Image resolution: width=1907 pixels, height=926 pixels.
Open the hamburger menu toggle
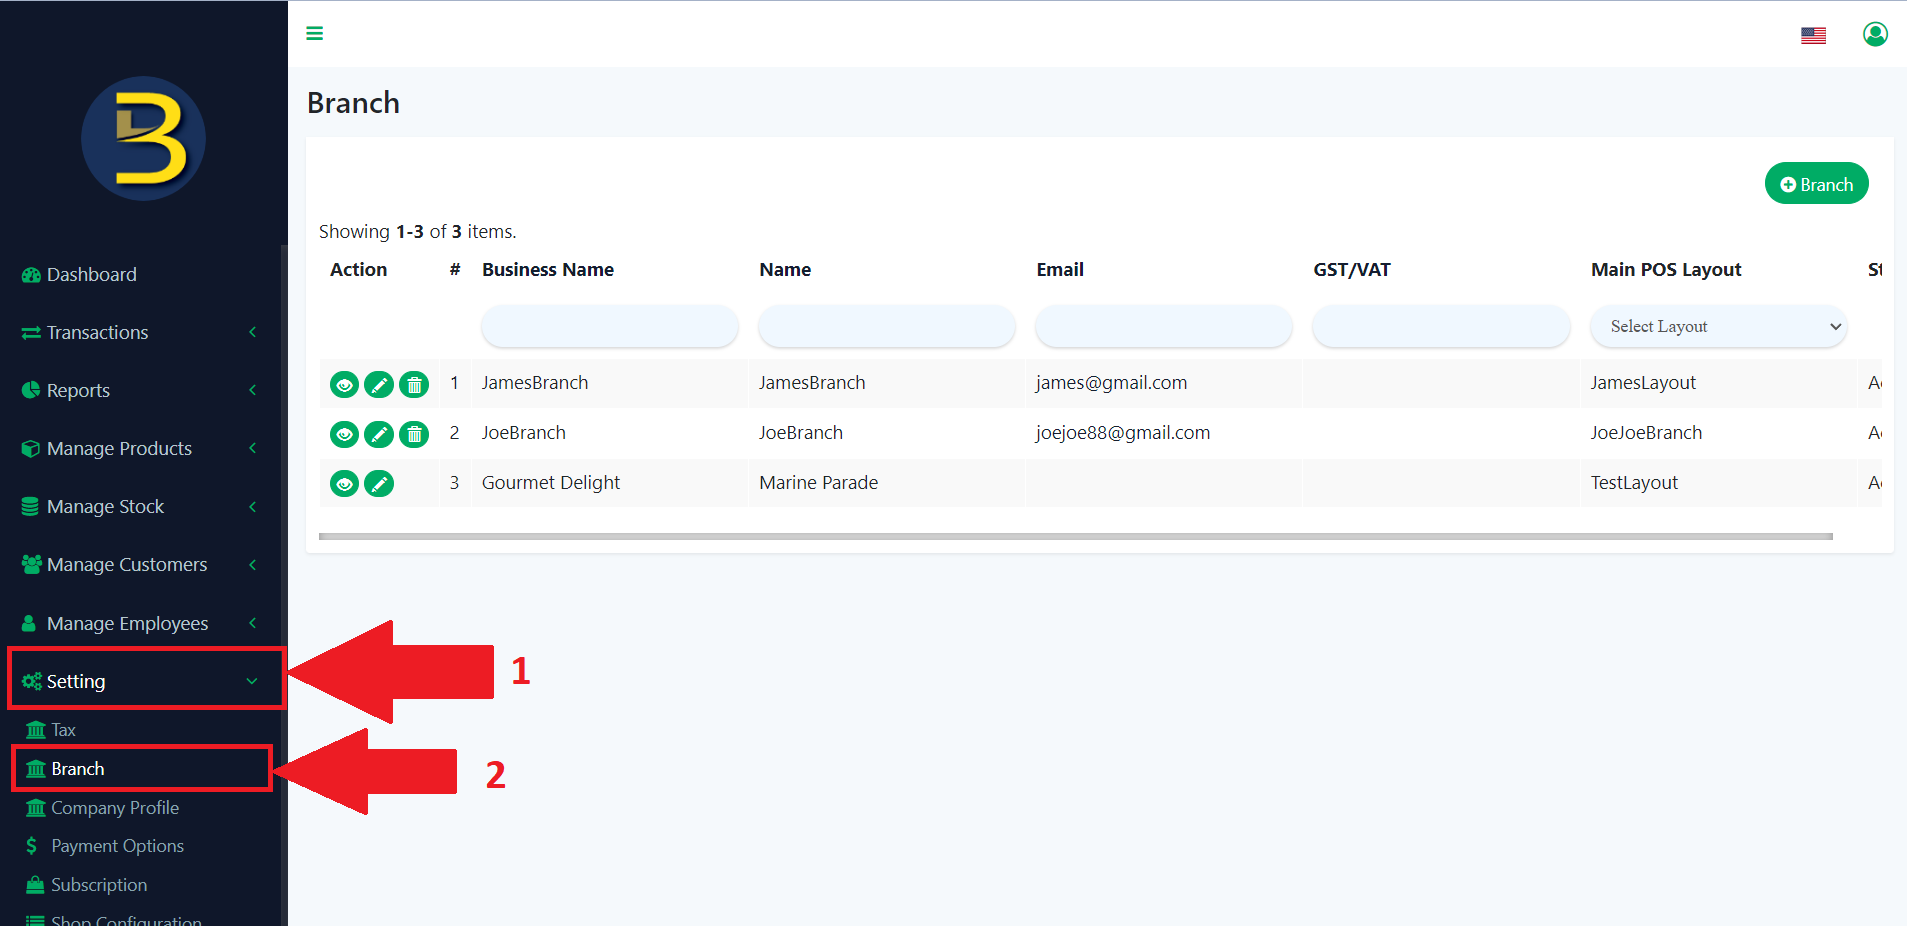315,33
